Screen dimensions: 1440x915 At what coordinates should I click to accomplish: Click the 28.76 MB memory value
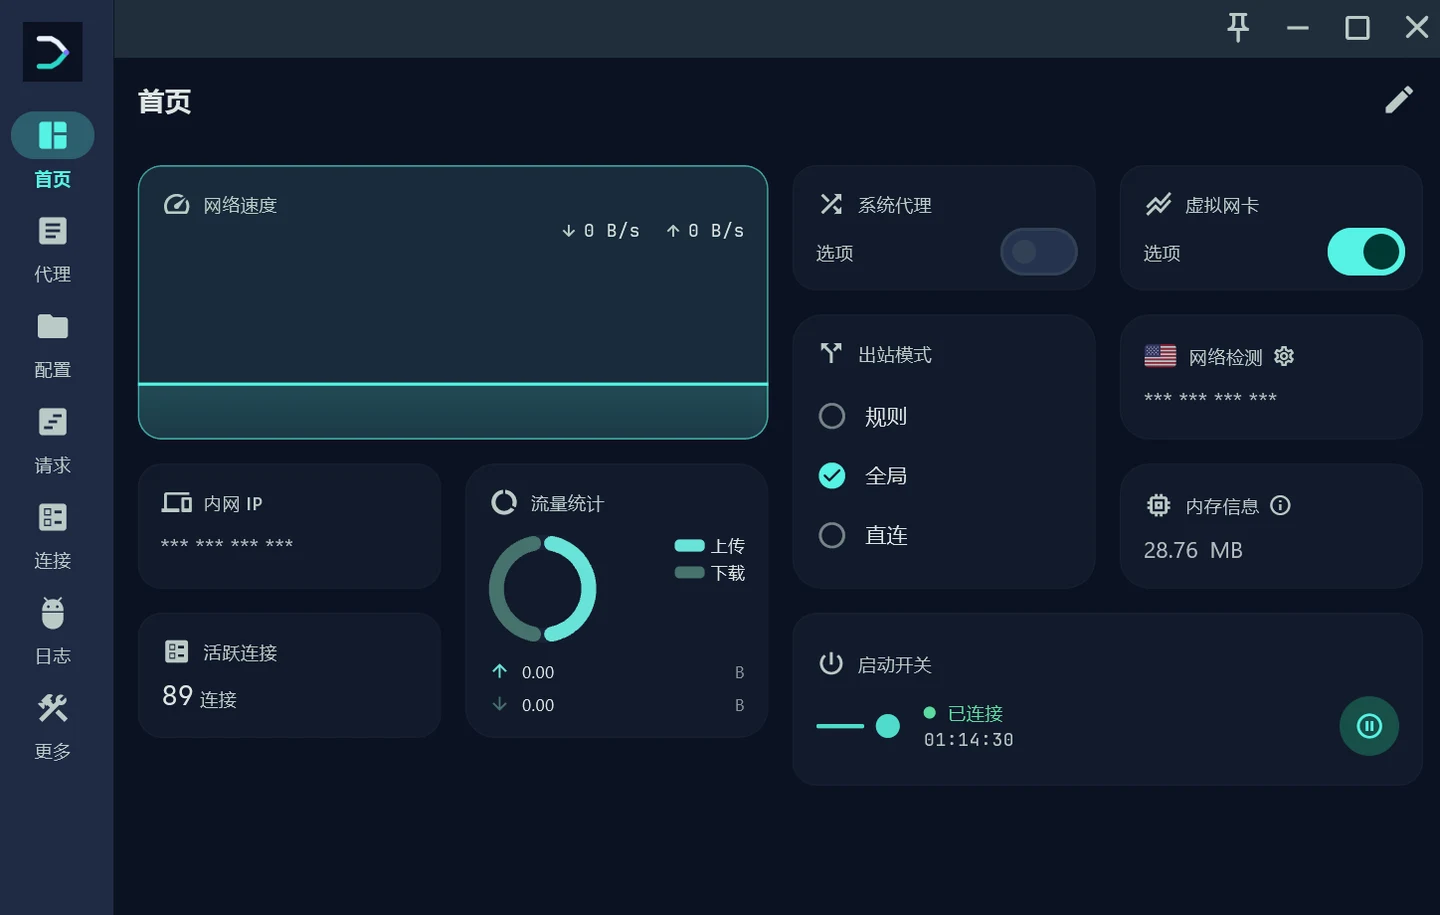pyautogui.click(x=1193, y=550)
